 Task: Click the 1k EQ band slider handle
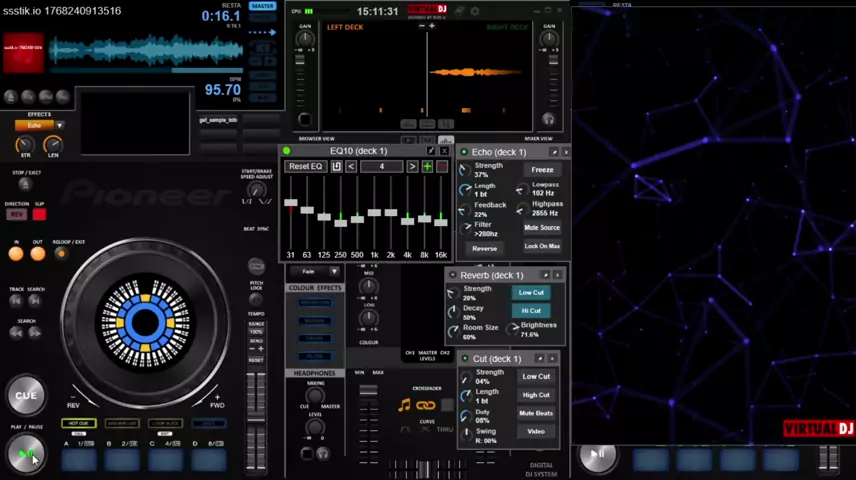pos(374,213)
